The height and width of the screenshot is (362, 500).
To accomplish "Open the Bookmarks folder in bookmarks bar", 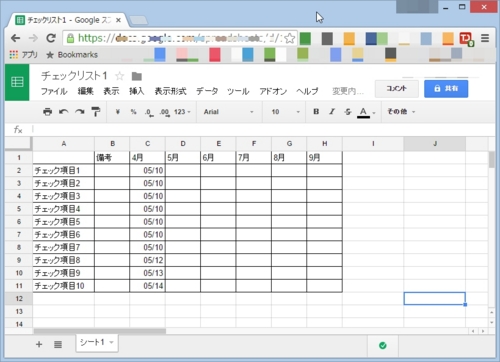I will click(72, 55).
